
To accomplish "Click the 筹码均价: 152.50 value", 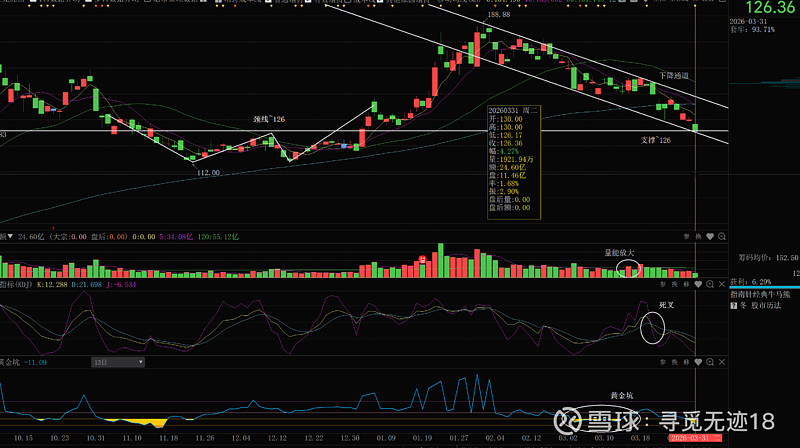I will point(768,258).
